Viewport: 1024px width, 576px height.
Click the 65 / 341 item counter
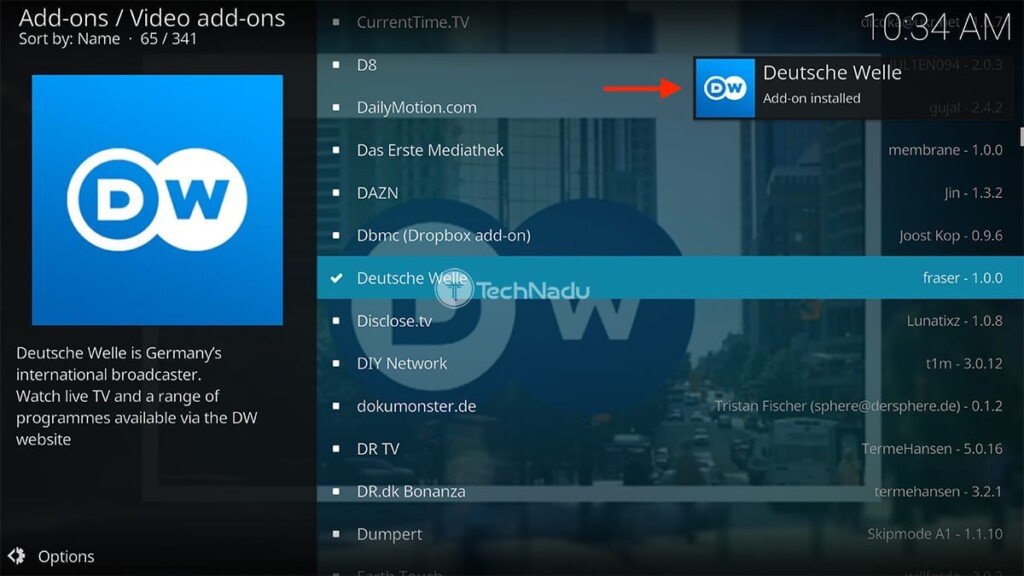coord(168,39)
